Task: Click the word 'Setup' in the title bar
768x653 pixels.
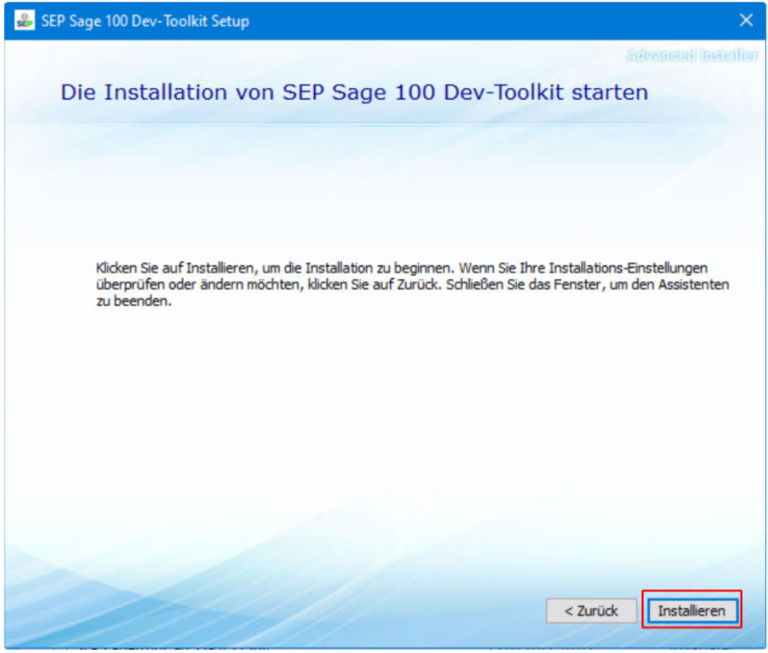Action: pyautogui.click(x=230, y=21)
